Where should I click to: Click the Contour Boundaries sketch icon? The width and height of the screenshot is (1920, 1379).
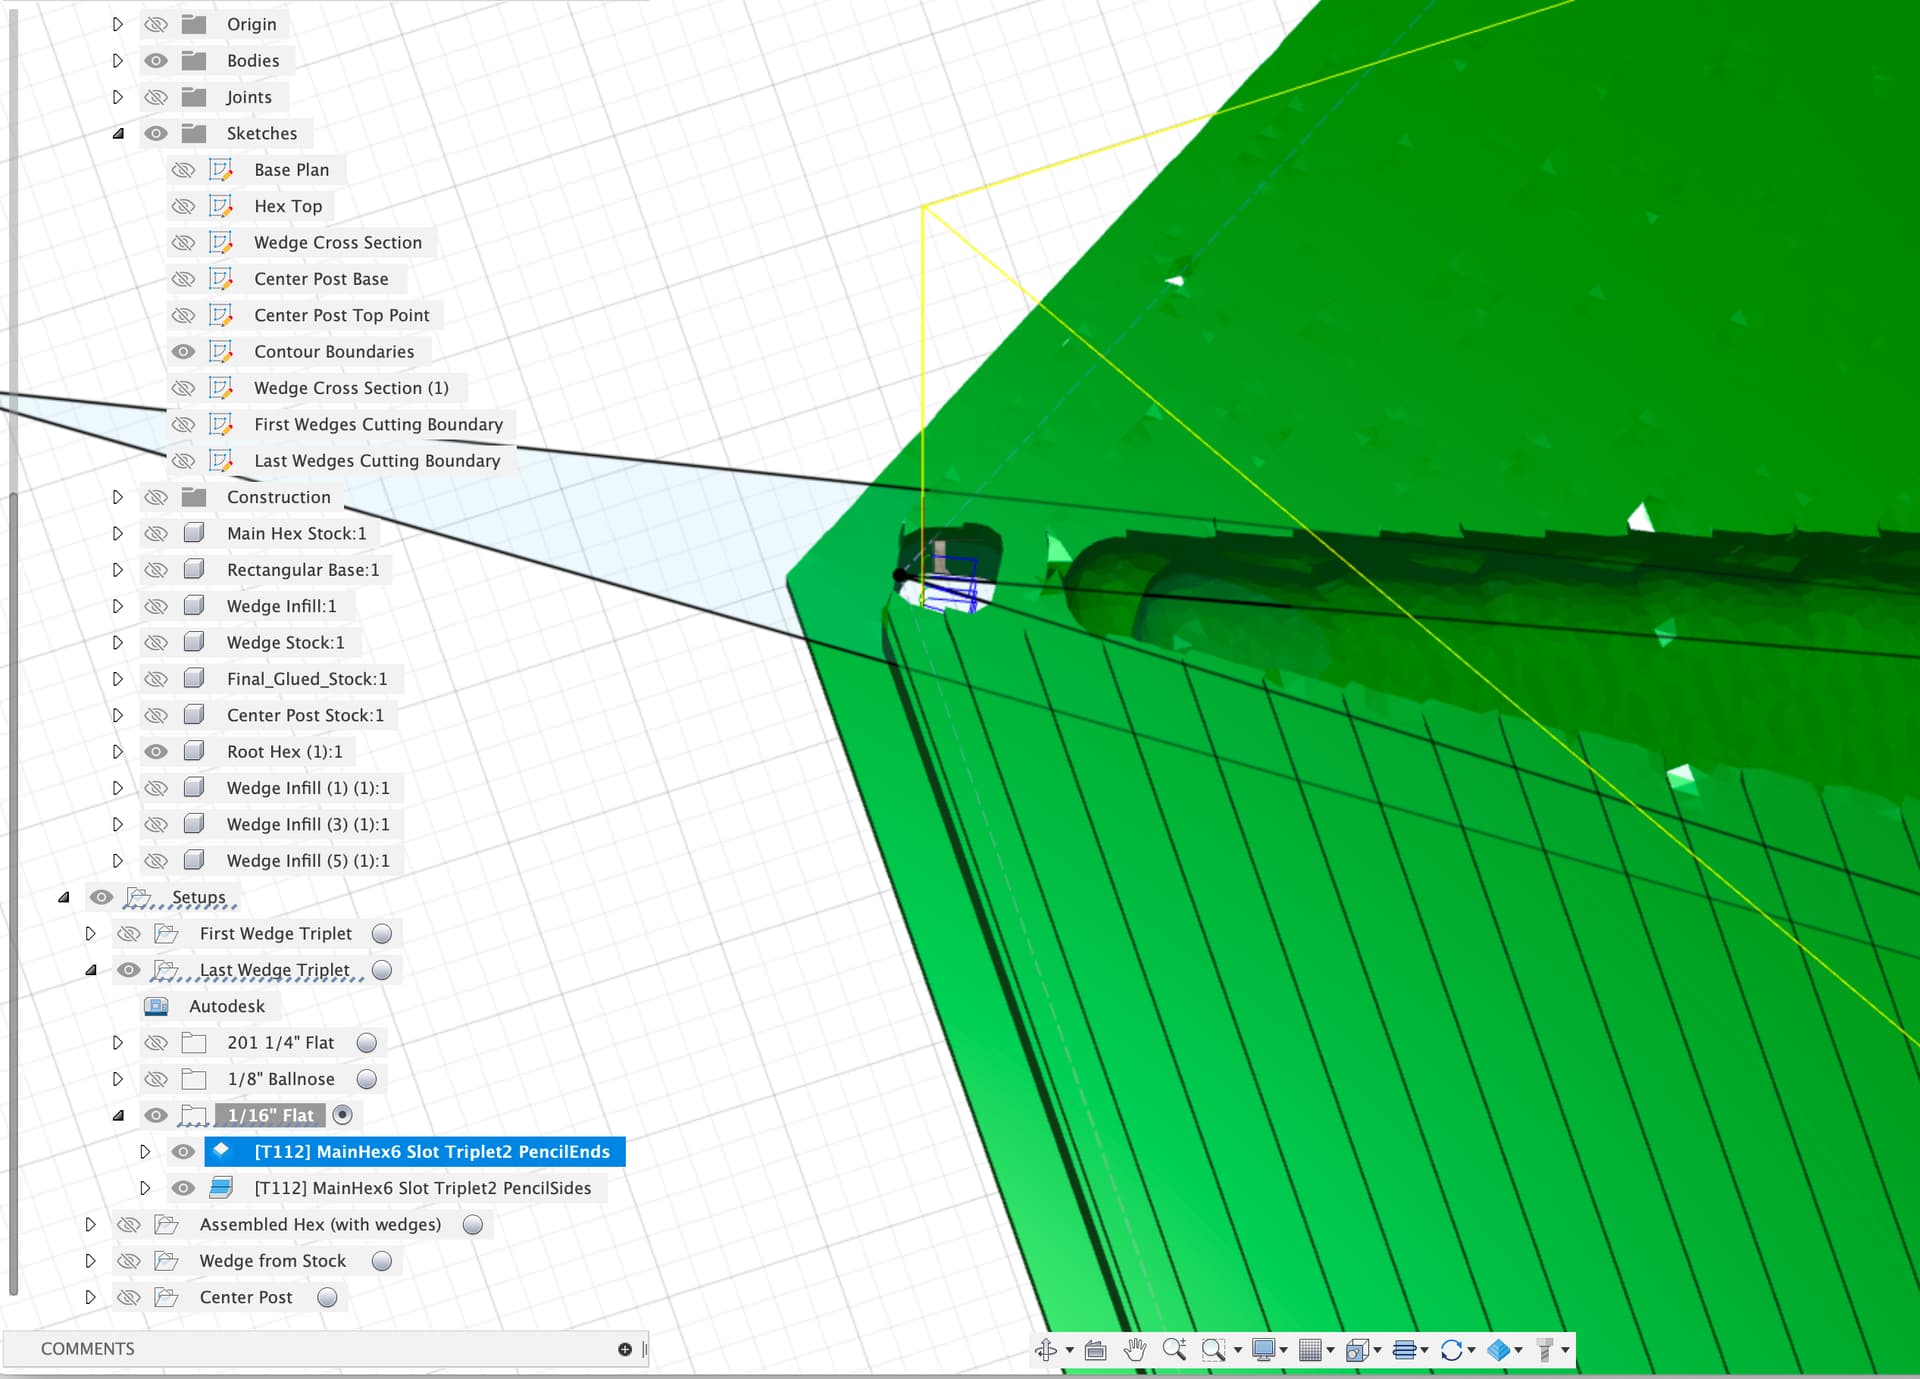[x=221, y=352]
